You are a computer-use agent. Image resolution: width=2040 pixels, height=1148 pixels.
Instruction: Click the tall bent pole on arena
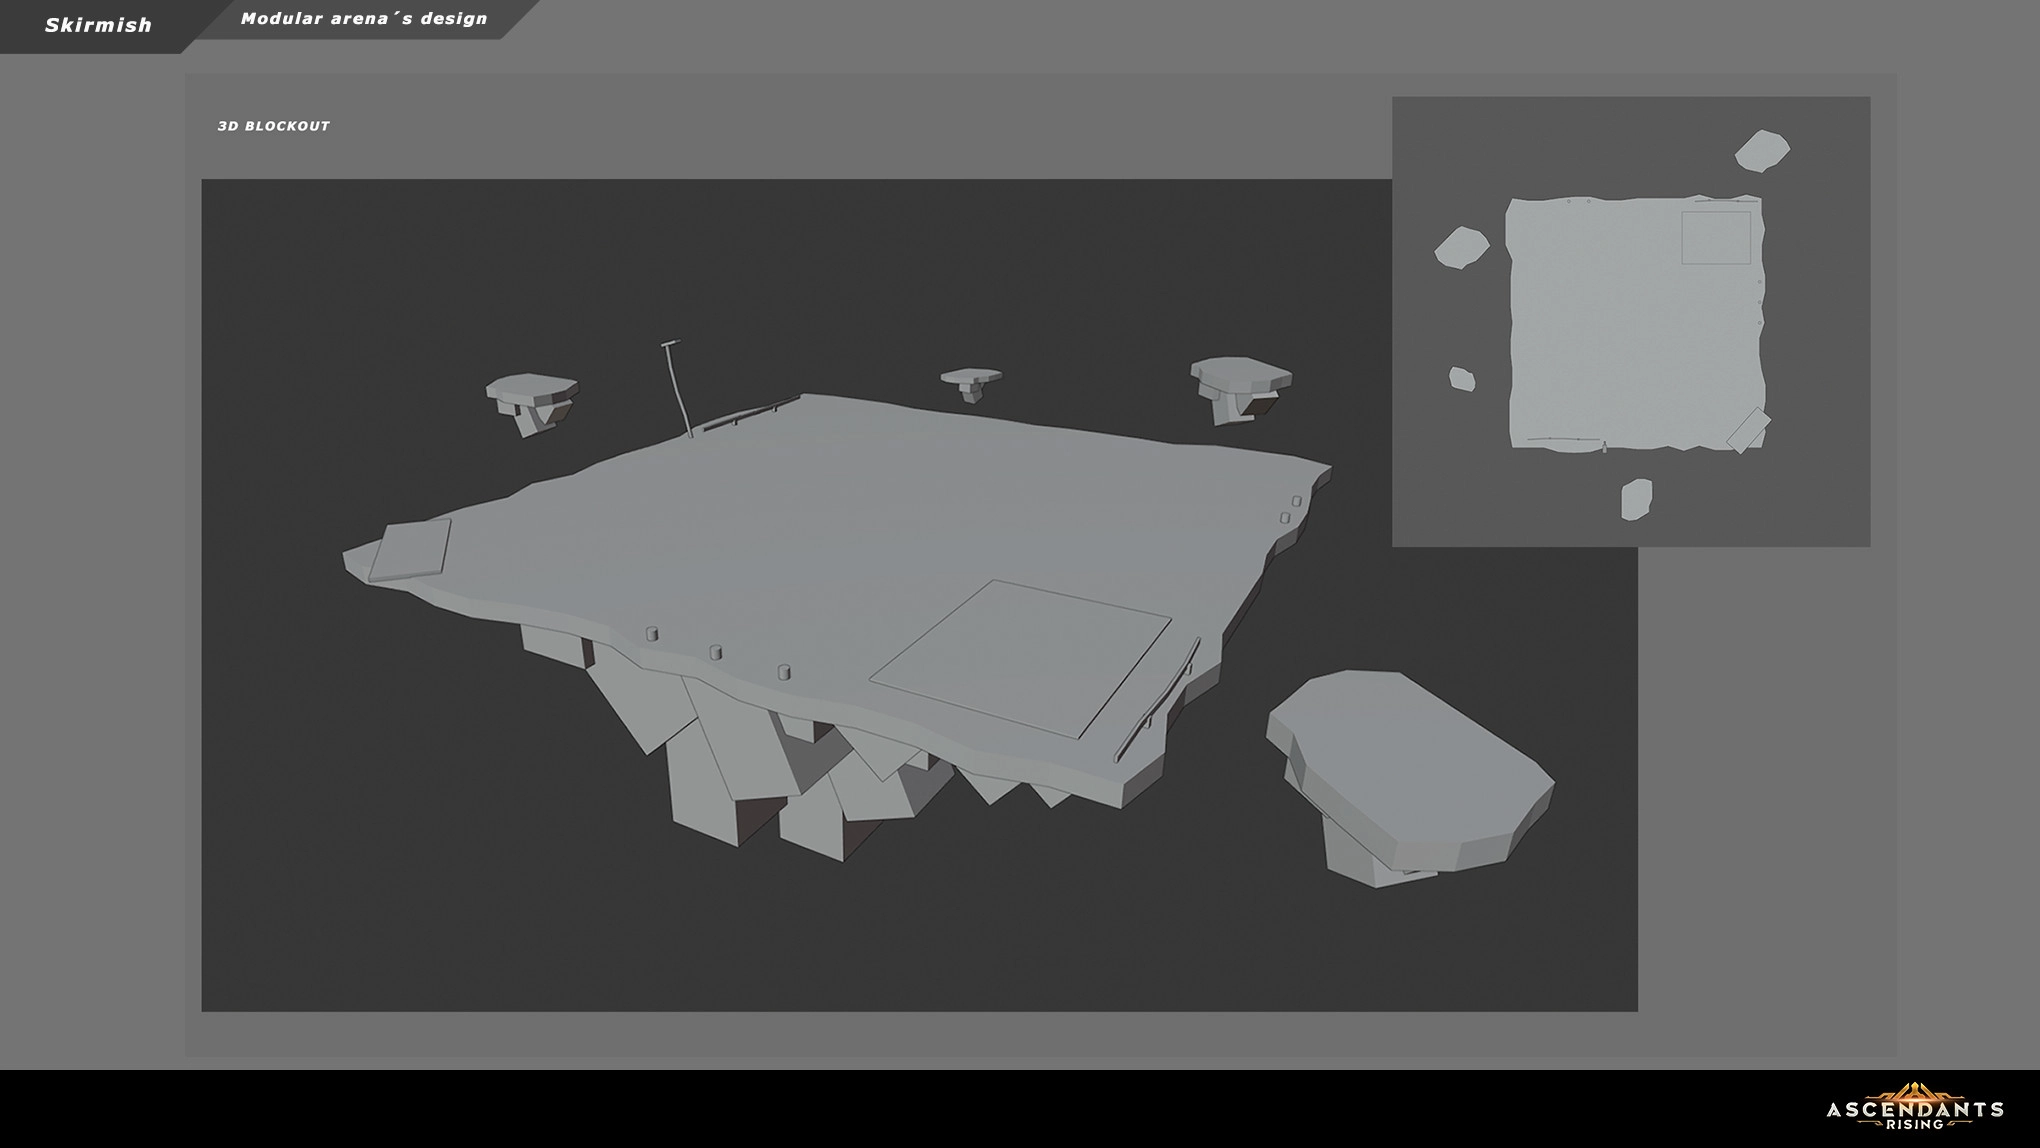point(676,388)
